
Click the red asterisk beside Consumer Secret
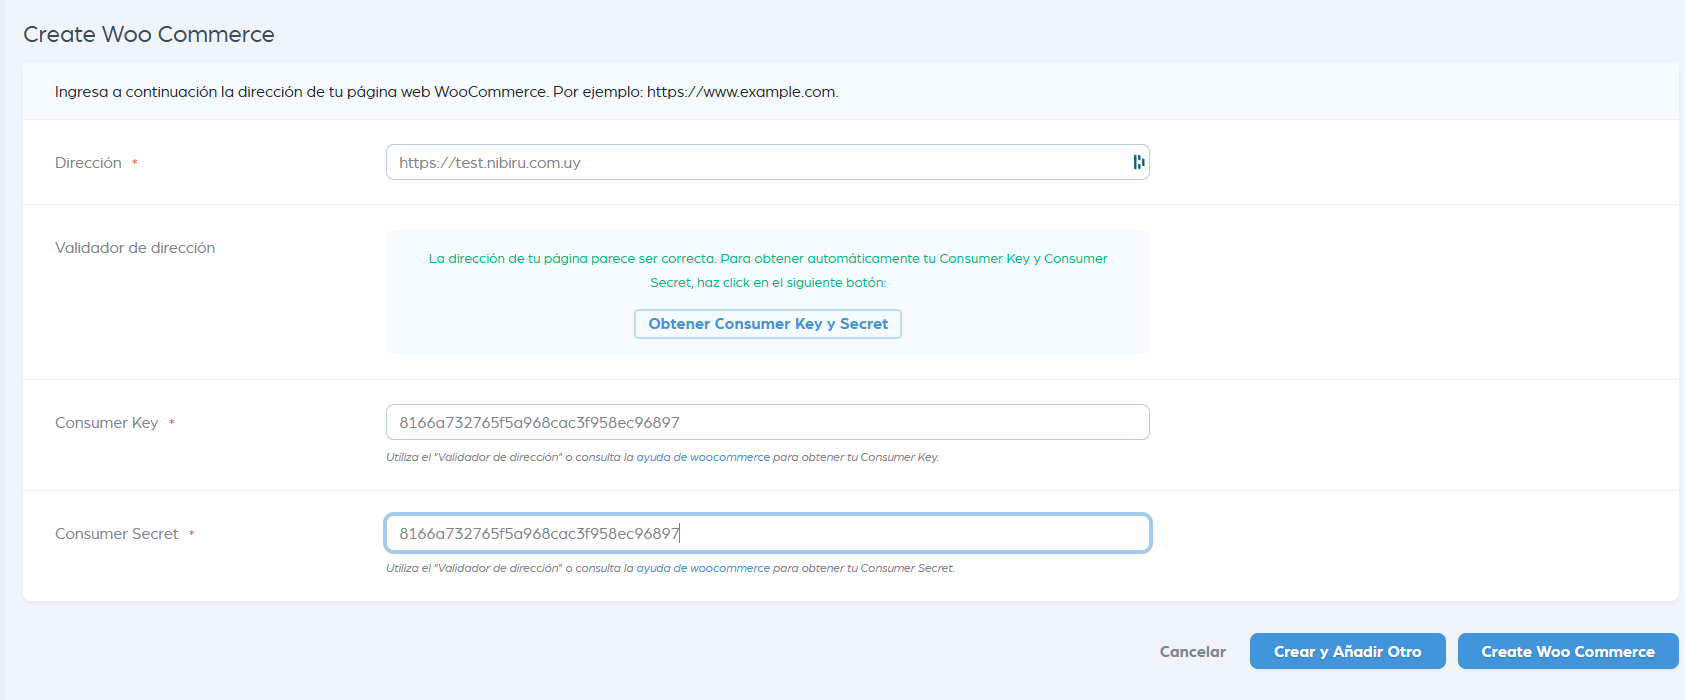click(x=192, y=534)
